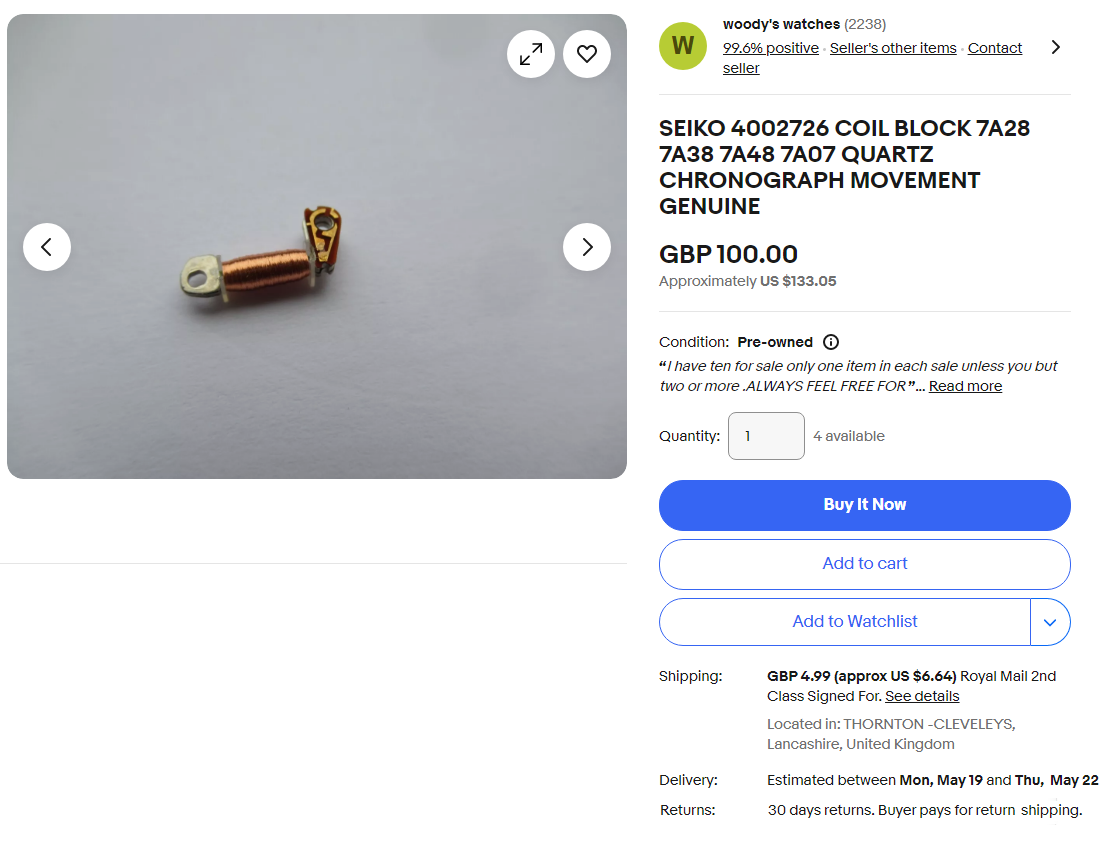Expand the Add to Watchlist dropdown arrow
Screen dimensions: 1111x845
(x=1050, y=621)
